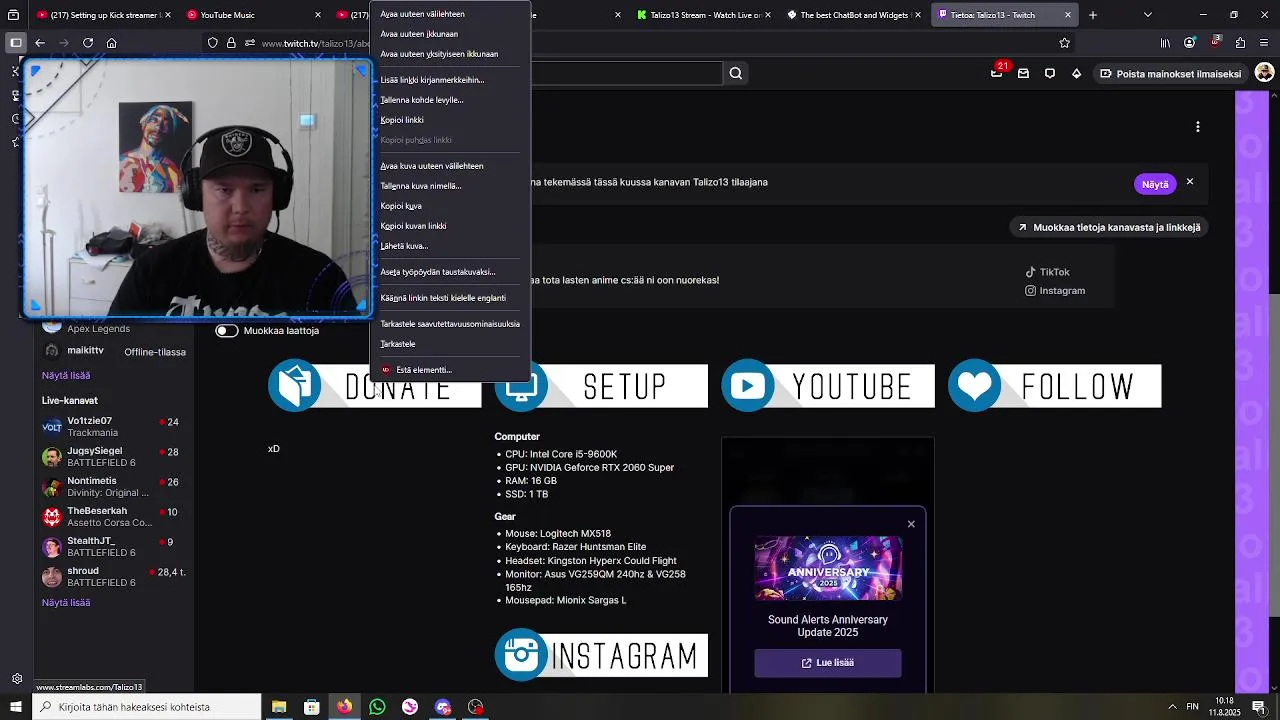
Task: Click Poista mainokset ilmaiseksi button
Action: [x=1170, y=74]
